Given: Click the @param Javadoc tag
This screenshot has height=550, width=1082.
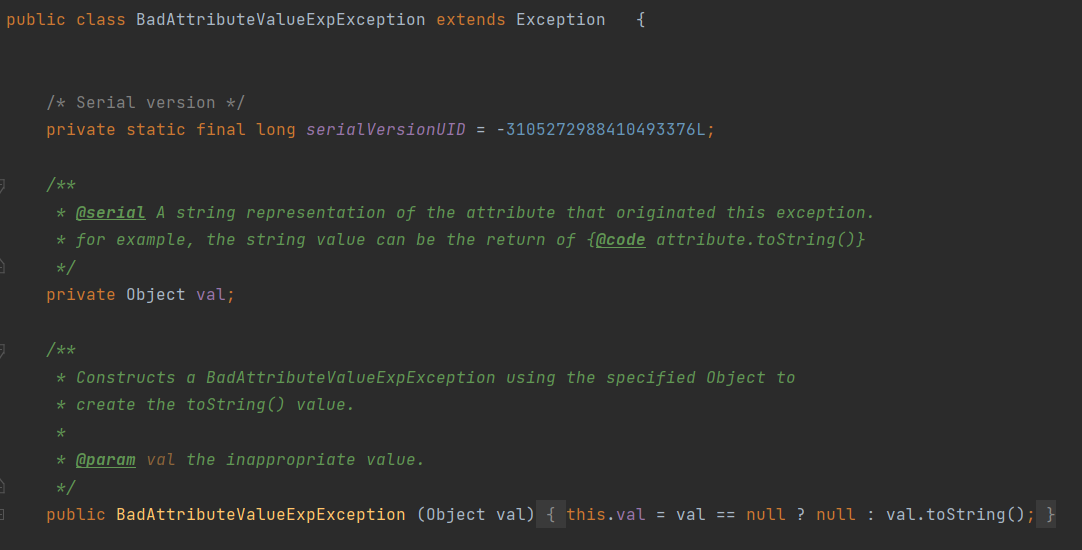Looking at the screenshot, I should pos(105,460).
